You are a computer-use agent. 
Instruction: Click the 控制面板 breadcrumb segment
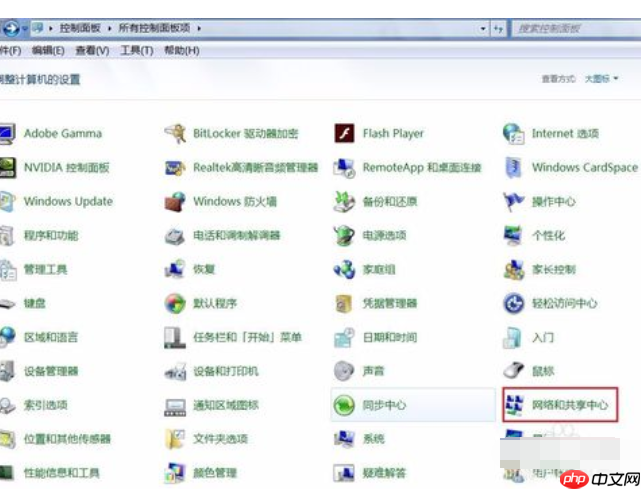80,28
